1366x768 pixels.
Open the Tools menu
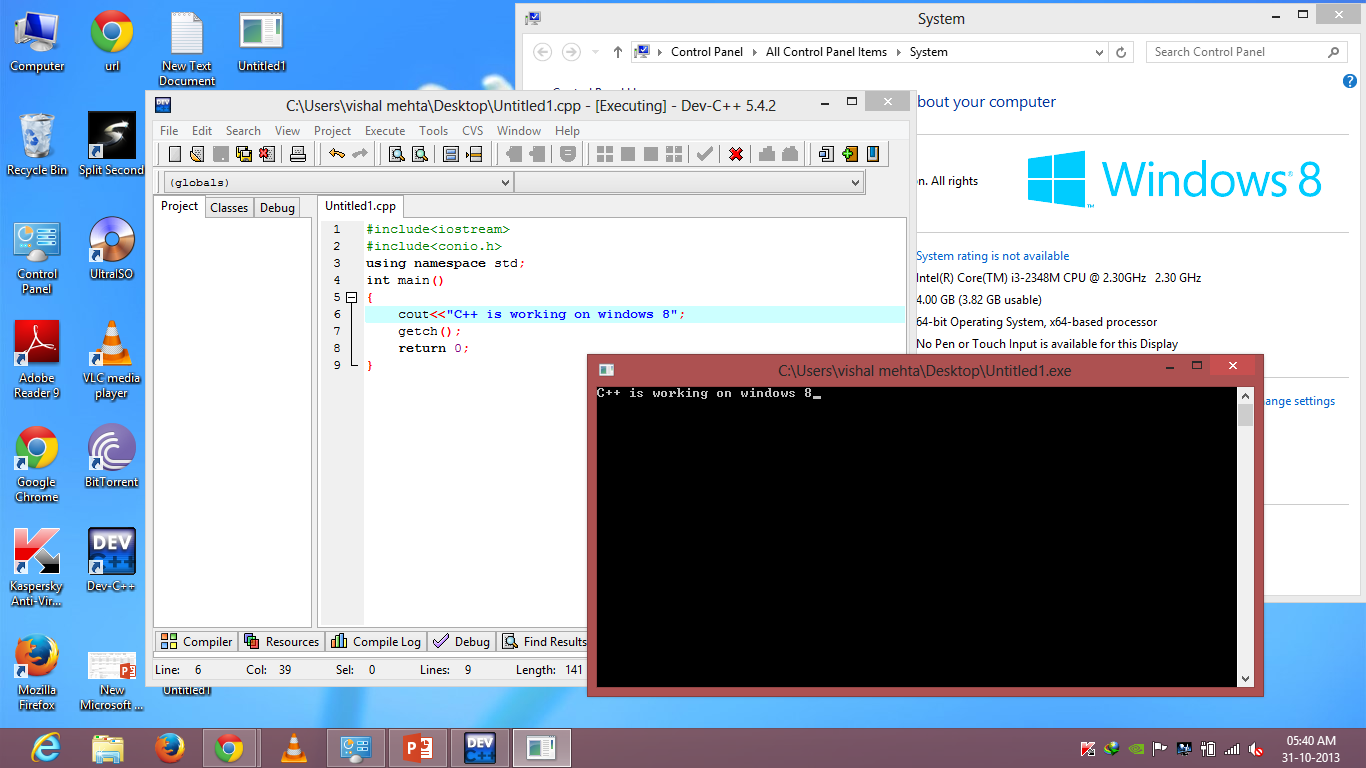[433, 130]
